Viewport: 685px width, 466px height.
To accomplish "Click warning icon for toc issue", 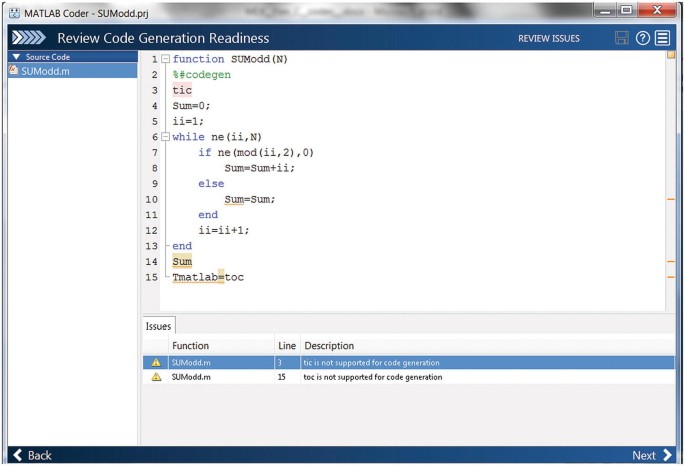I will pos(155,377).
